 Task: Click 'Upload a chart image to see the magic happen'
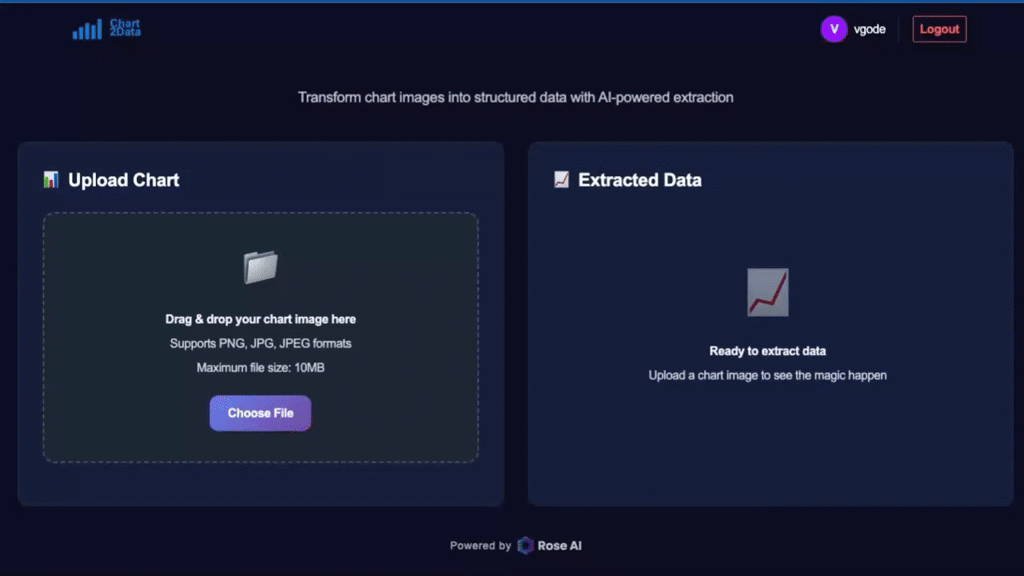point(767,376)
